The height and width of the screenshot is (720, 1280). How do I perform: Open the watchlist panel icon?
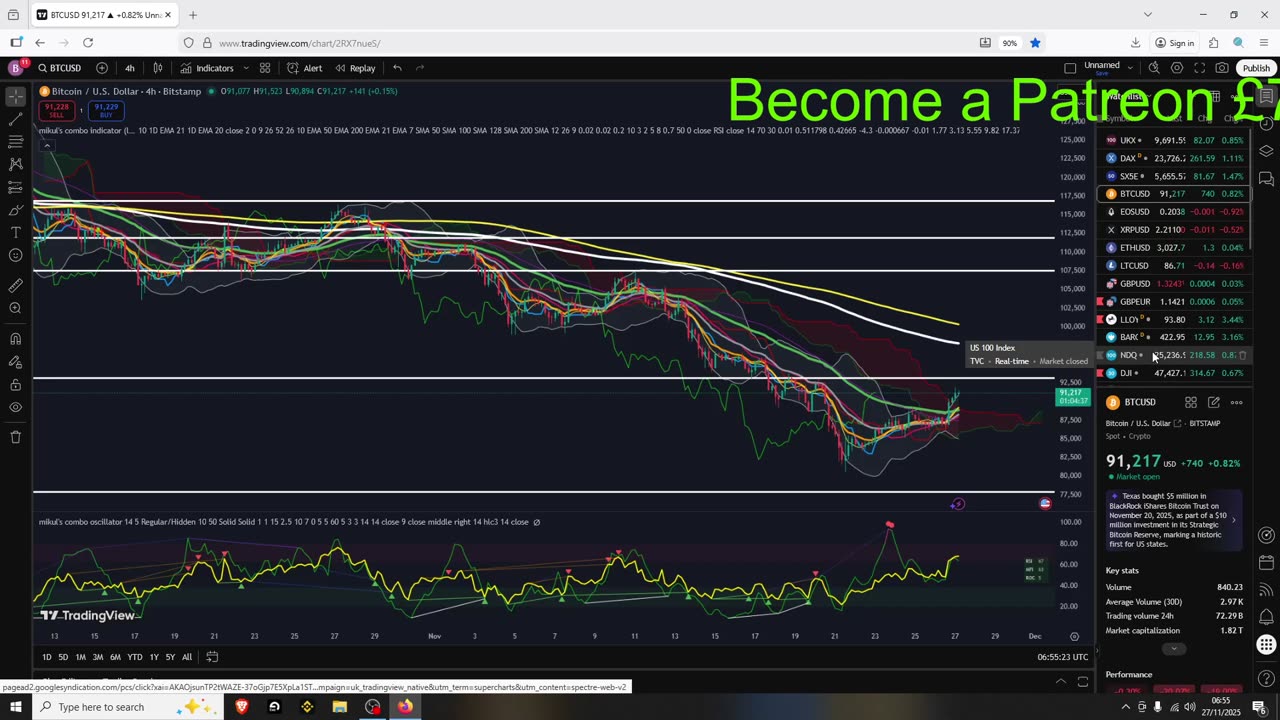[1266, 96]
